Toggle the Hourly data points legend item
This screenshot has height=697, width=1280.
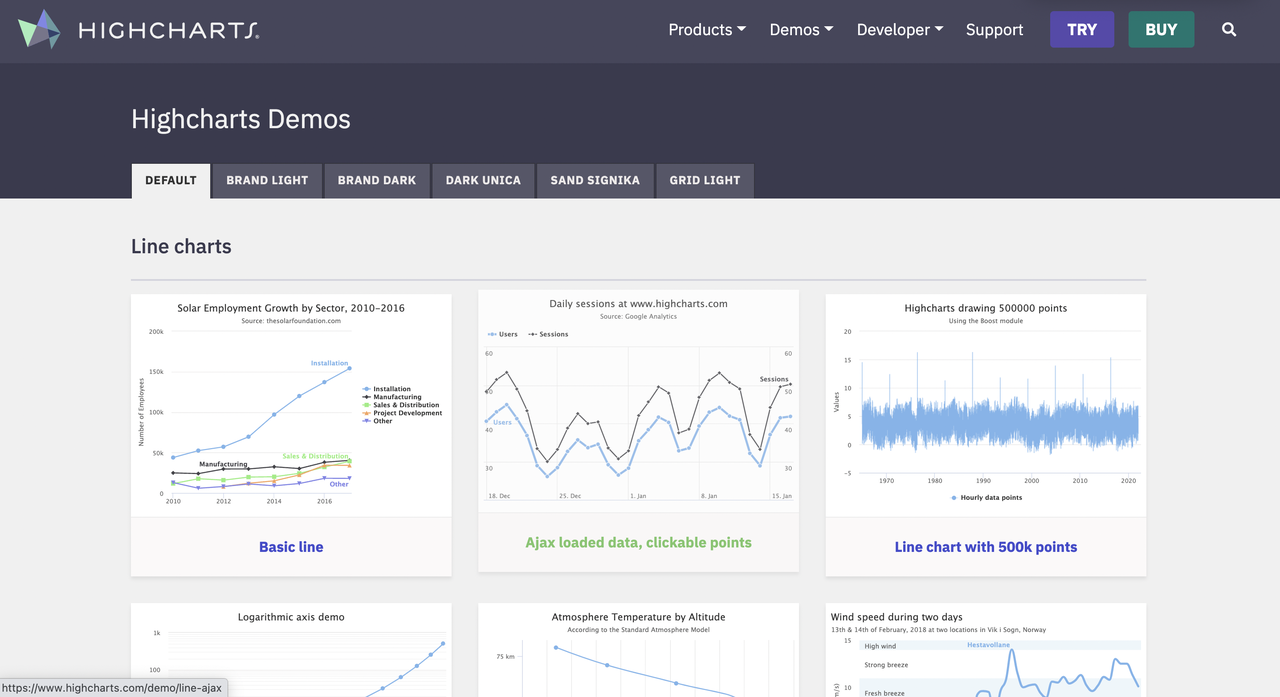986,497
